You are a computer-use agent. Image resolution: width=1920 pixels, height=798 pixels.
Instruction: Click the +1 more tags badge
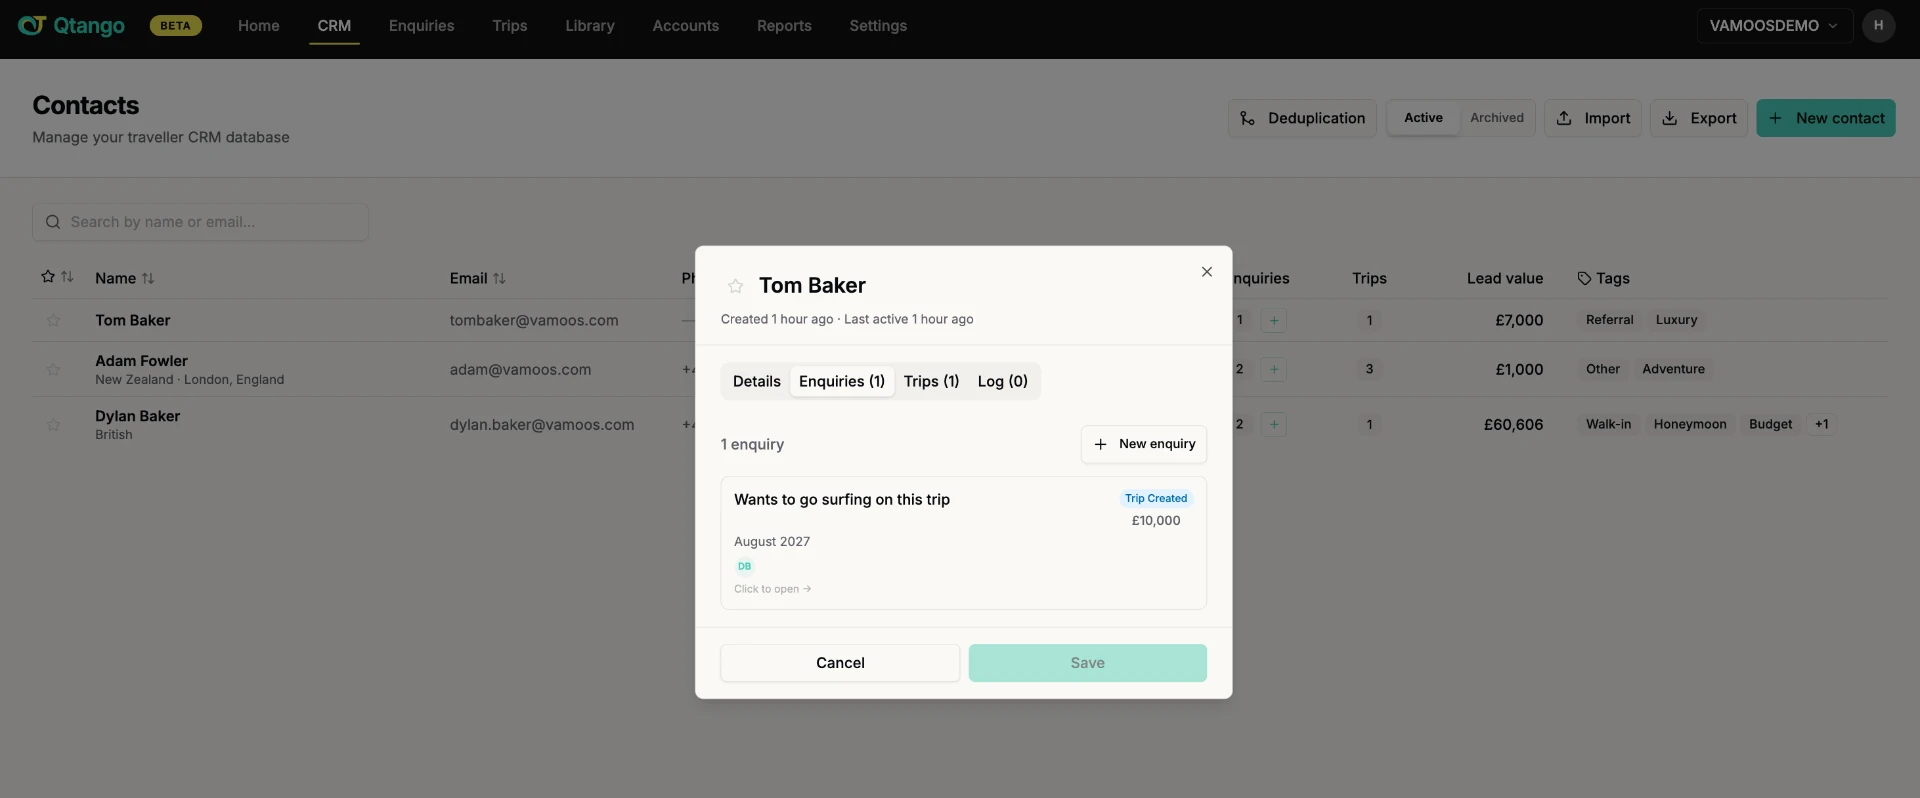click(1822, 424)
